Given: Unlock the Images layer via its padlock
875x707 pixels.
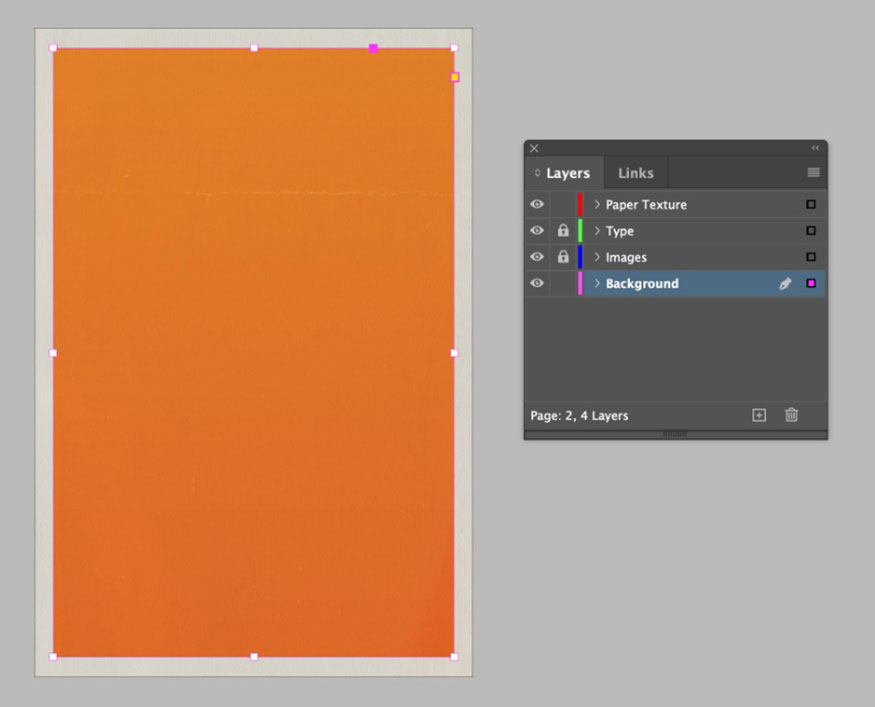Looking at the screenshot, I should pyautogui.click(x=563, y=256).
